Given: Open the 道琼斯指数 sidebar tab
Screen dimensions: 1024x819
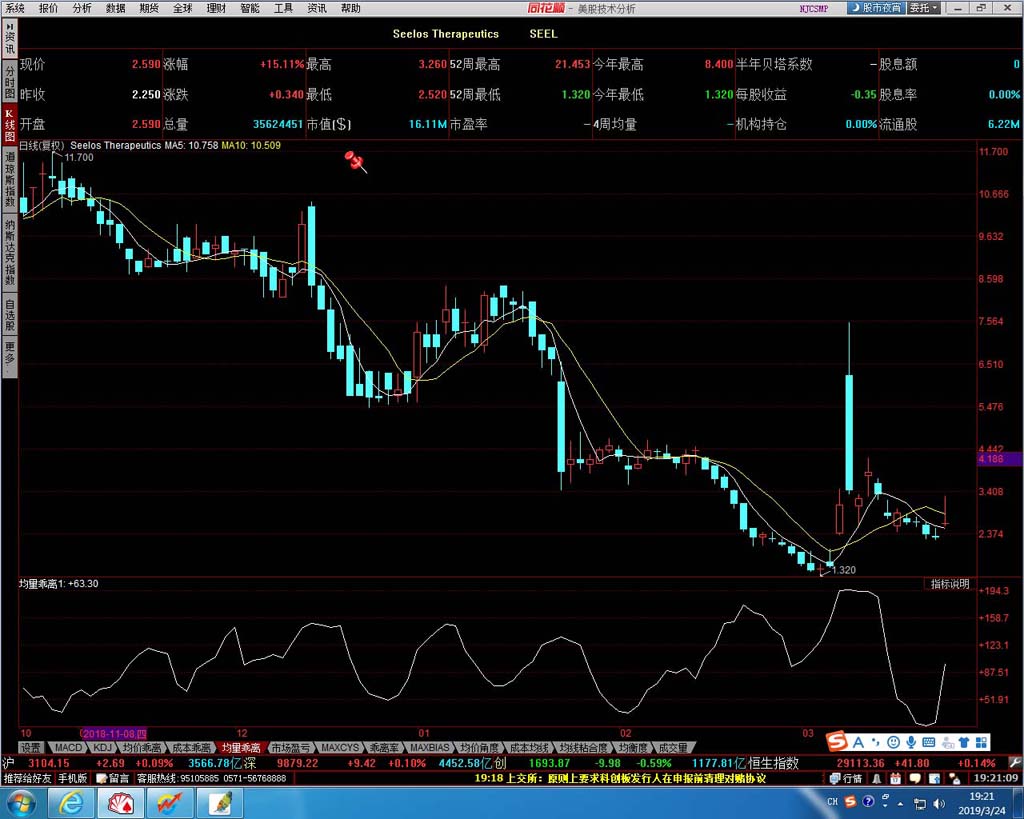Looking at the screenshot, I should pyautogui.click(x=9, y=178).
